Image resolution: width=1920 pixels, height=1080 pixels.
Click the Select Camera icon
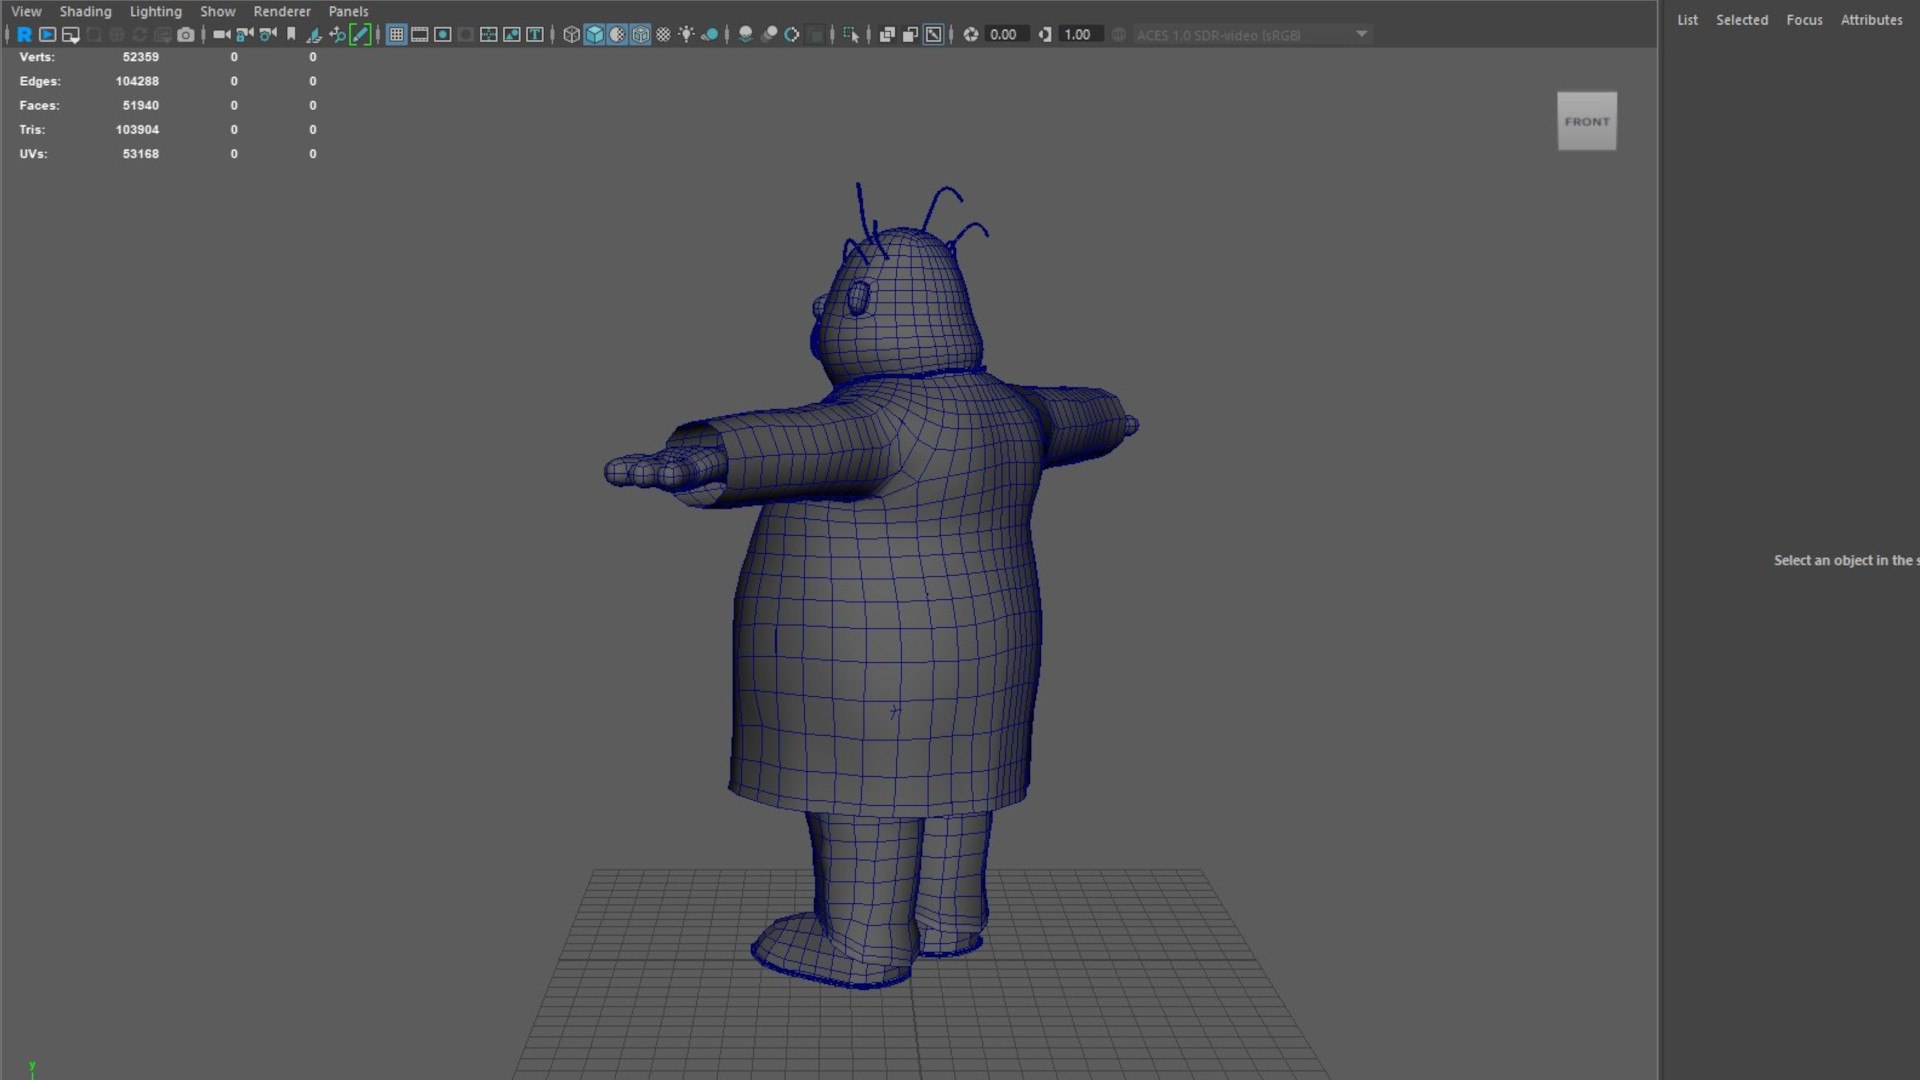tap(221, 34)
